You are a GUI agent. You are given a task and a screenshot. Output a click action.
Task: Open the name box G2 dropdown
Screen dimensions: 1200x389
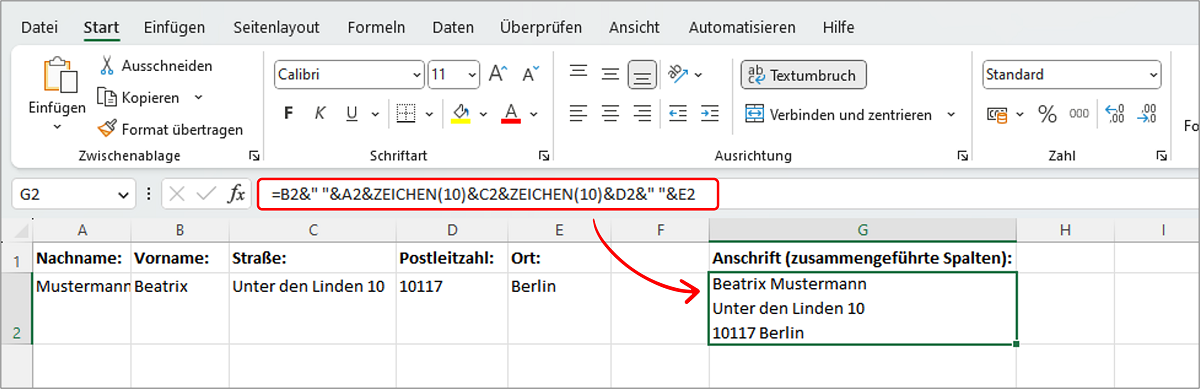pyautogui.click(x=124, y=195)
